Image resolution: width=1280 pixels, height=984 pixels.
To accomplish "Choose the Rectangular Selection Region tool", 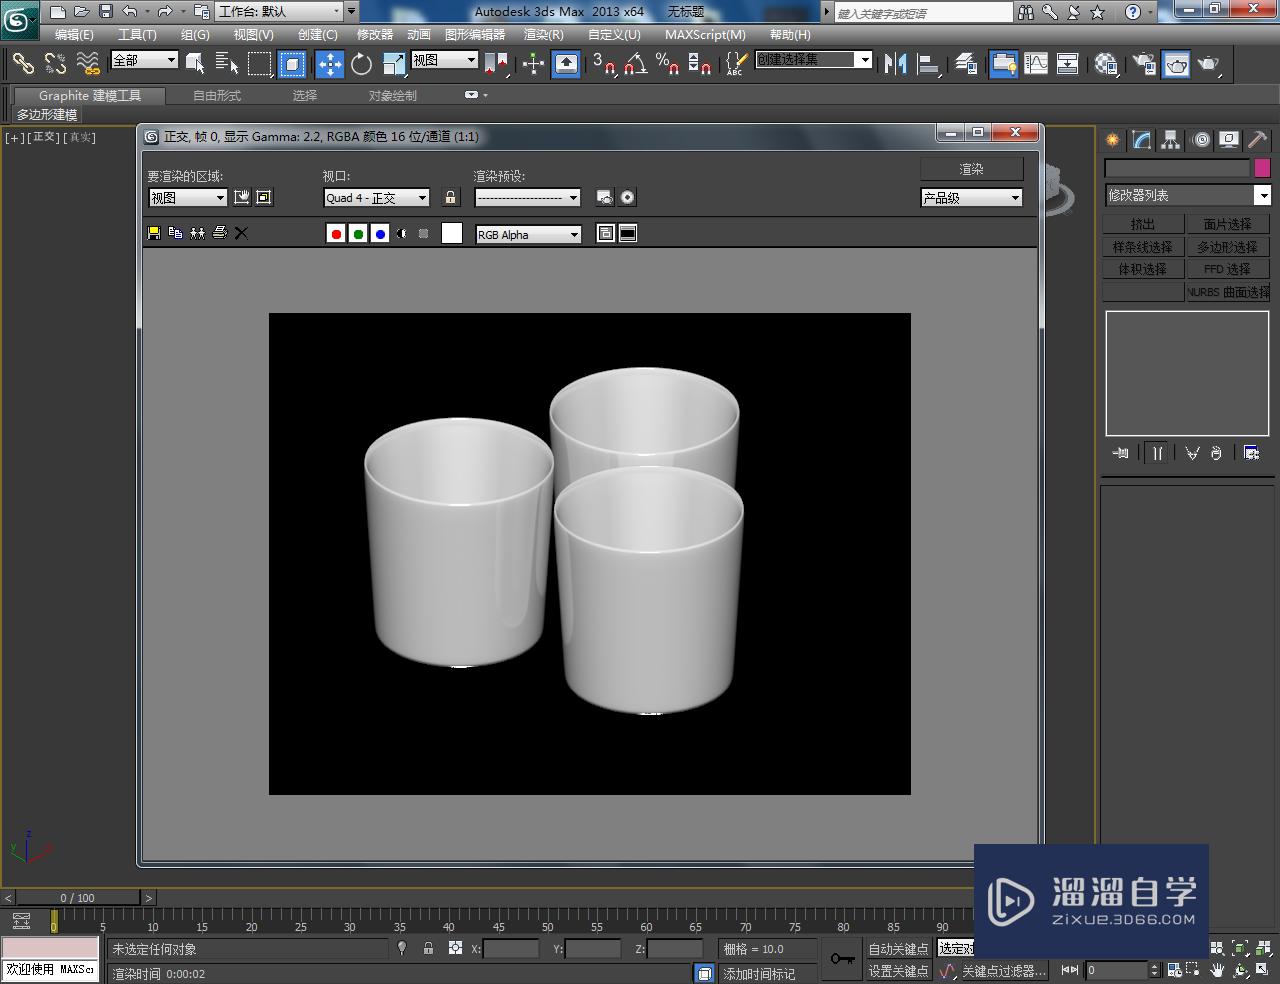I will coord(259,64).
